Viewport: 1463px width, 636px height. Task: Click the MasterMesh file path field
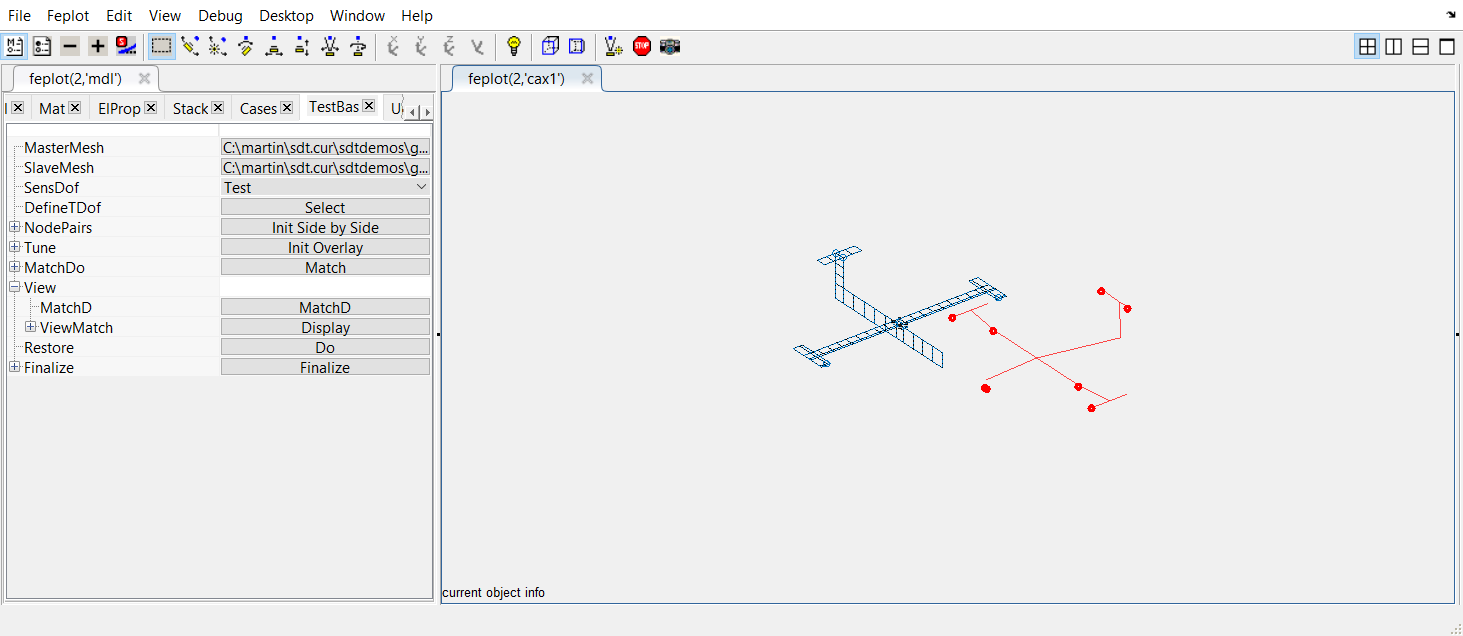[325, 147]
